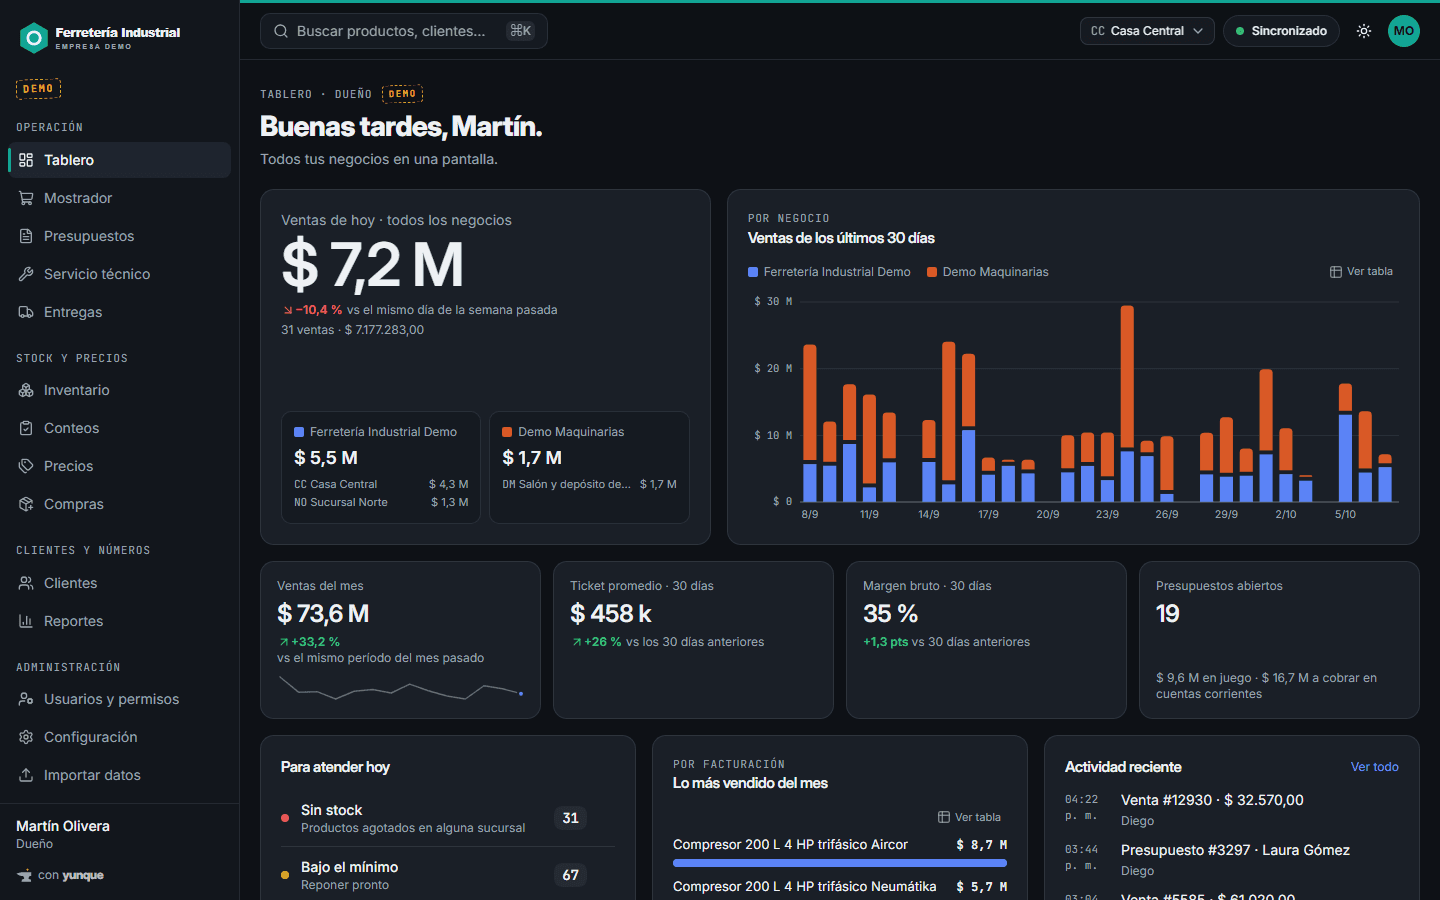Click the Ticket promedio $ 458 k value
Image resolution: width=1440 pixels, height=900 pixels.
611,613
